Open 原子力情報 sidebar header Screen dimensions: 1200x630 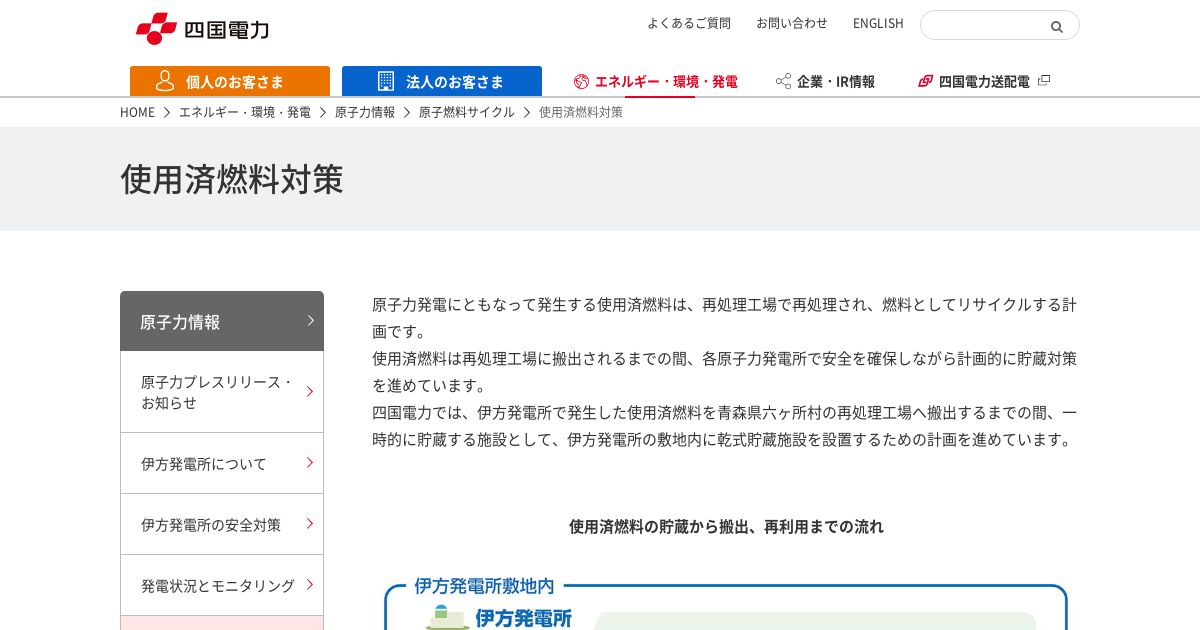click(x=222, y=321)
